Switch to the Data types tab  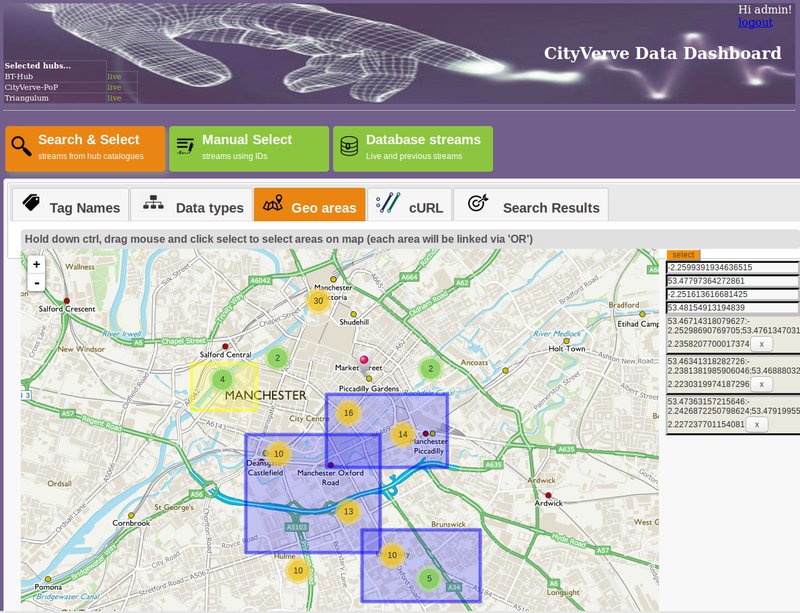(194, 207)
